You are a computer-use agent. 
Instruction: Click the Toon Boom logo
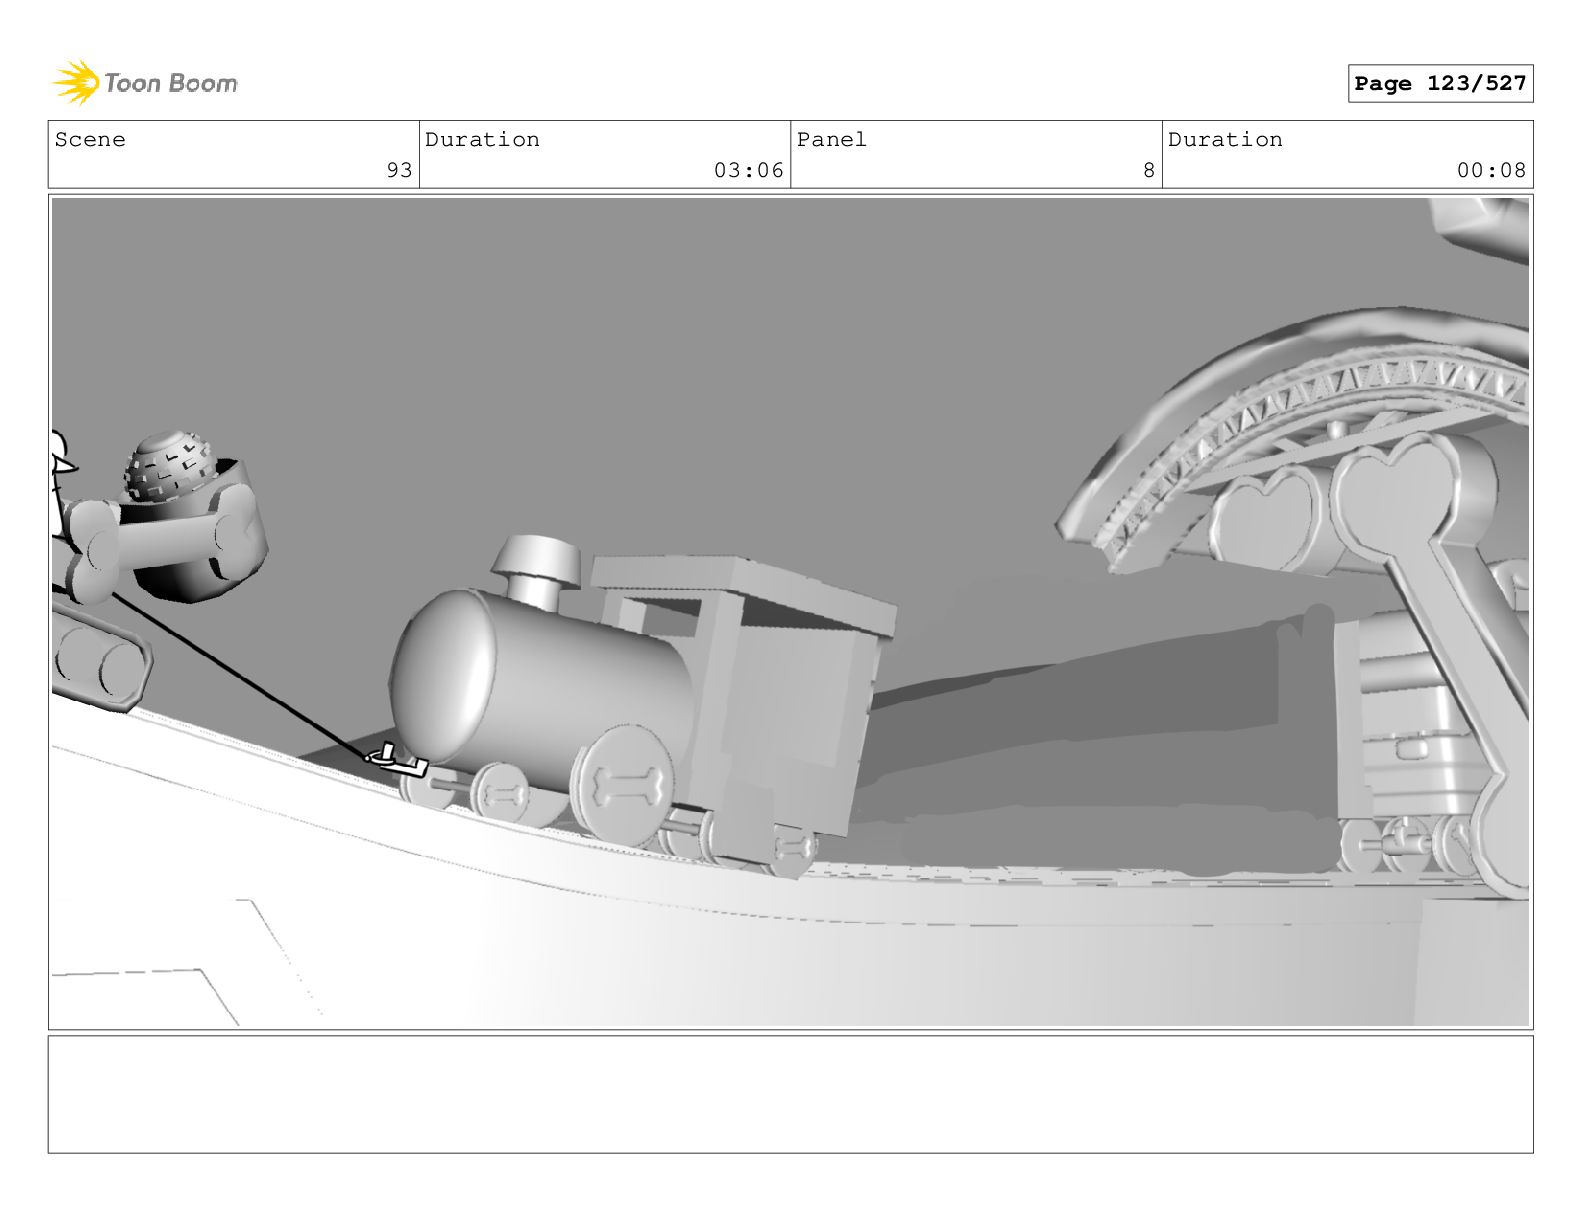(x=145, y=83)
